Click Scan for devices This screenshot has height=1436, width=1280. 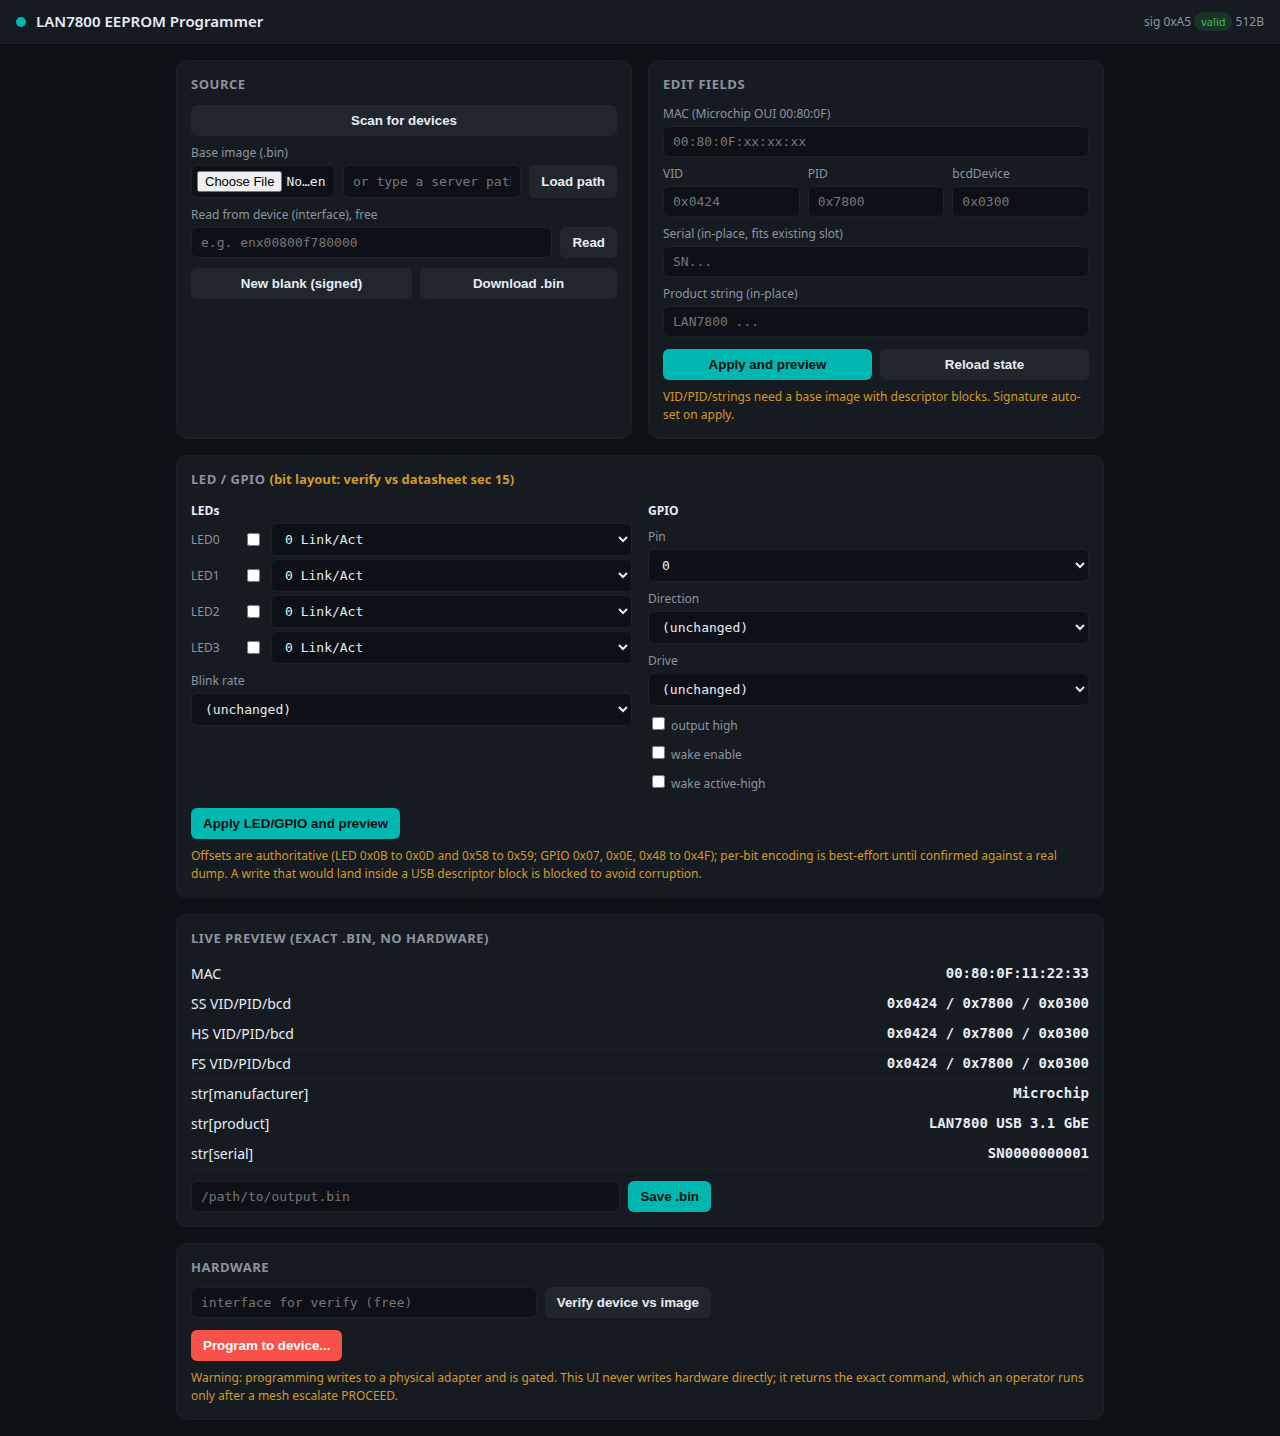[x=404, y=121]
